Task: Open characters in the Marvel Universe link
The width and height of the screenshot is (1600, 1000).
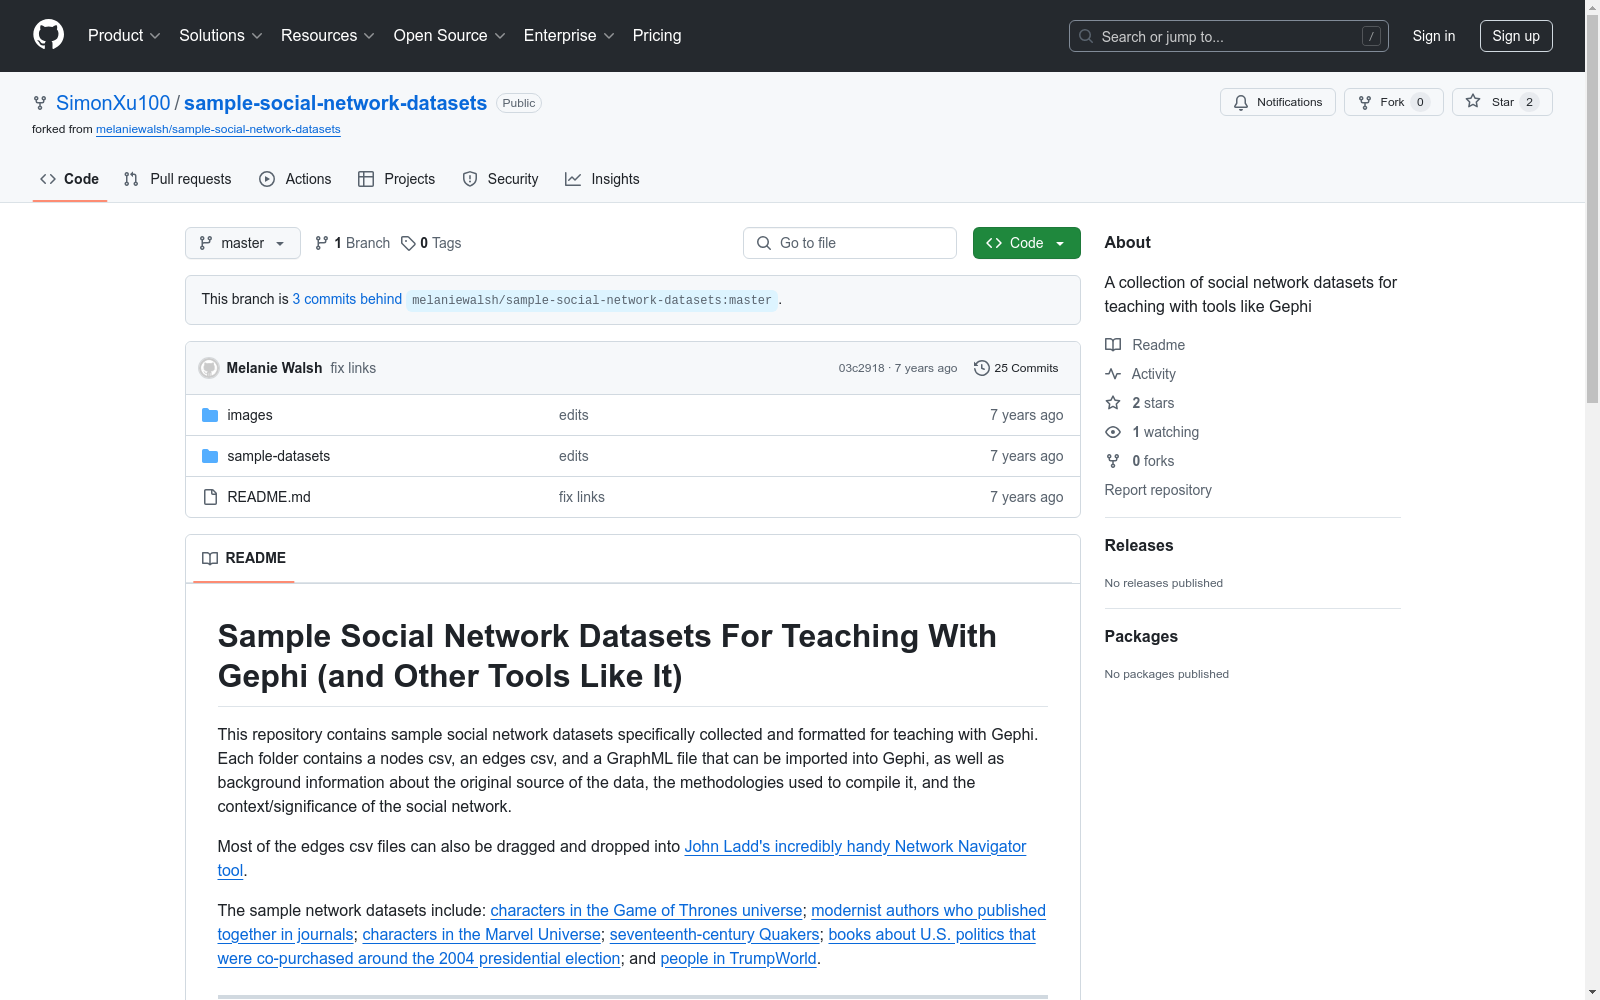Action: 481,934
